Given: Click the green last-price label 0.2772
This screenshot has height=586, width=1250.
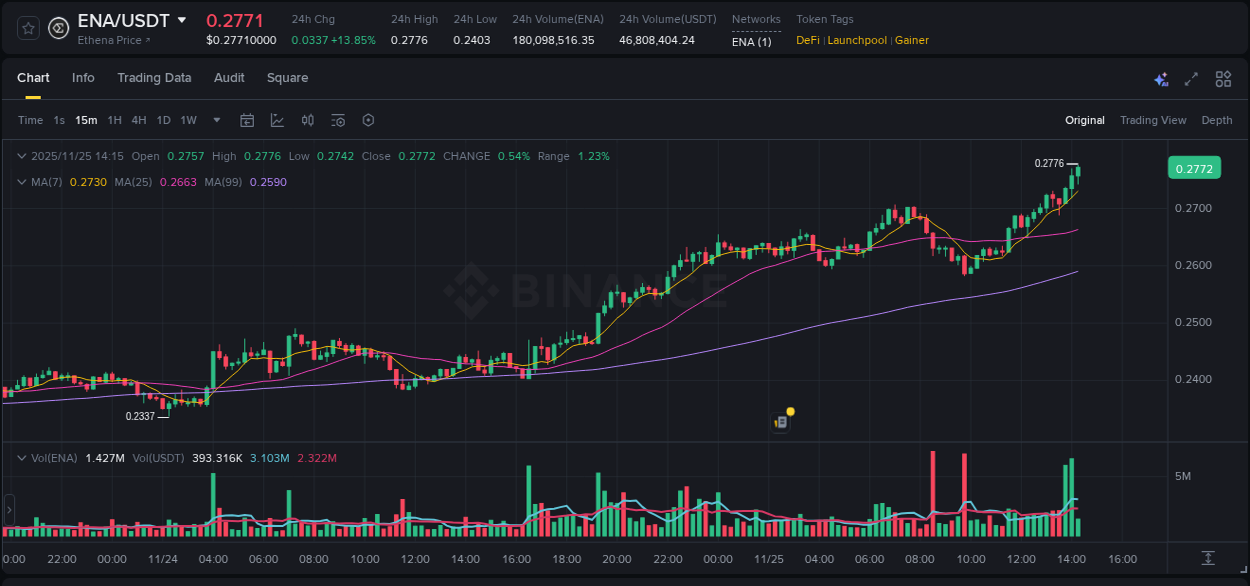Looking at the screenshot, I should pos(1194,168).
